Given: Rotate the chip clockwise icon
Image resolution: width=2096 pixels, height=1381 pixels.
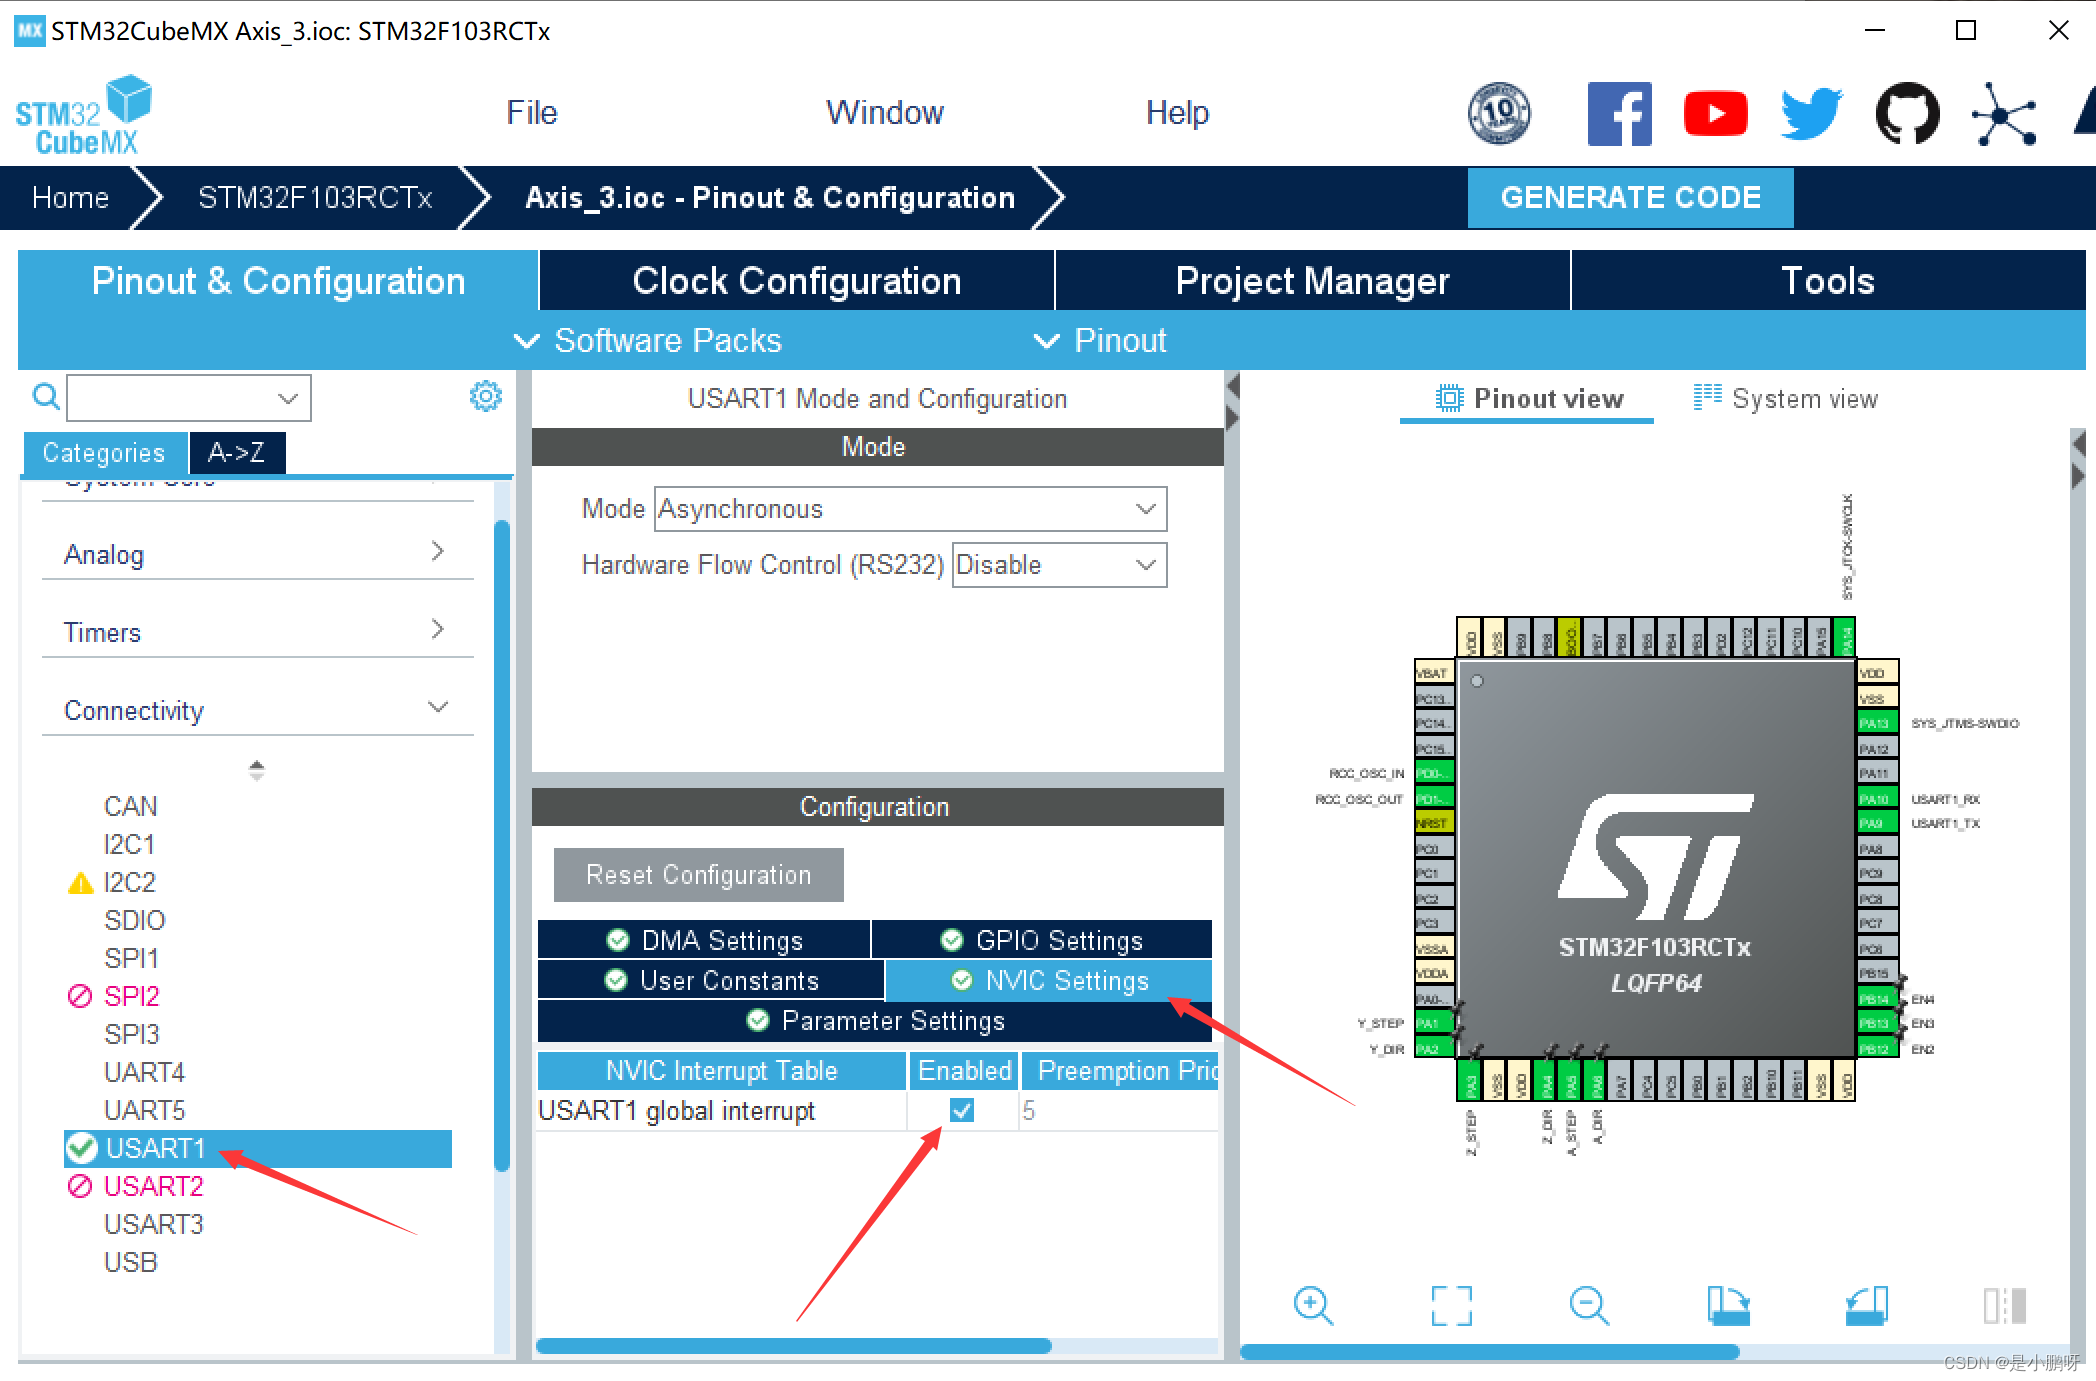Looking at the screenshot, I should pos(1727,1305).
